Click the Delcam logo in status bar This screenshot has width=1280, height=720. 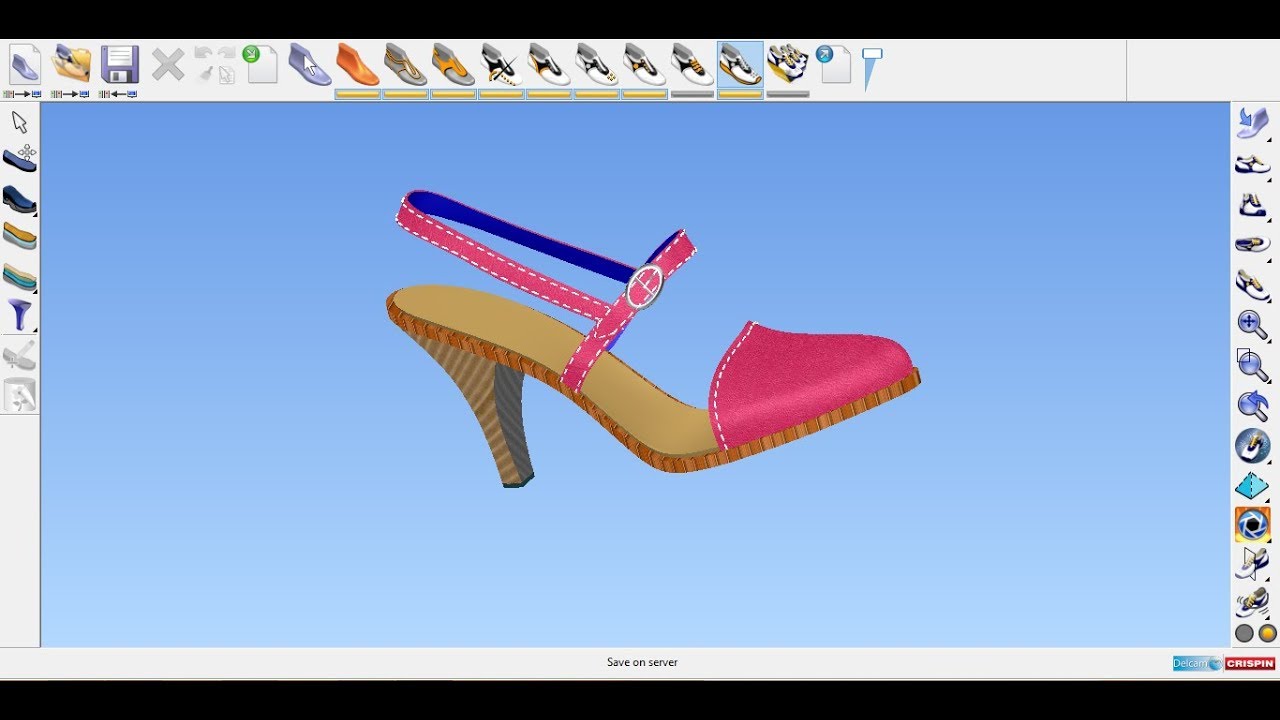1197,663
